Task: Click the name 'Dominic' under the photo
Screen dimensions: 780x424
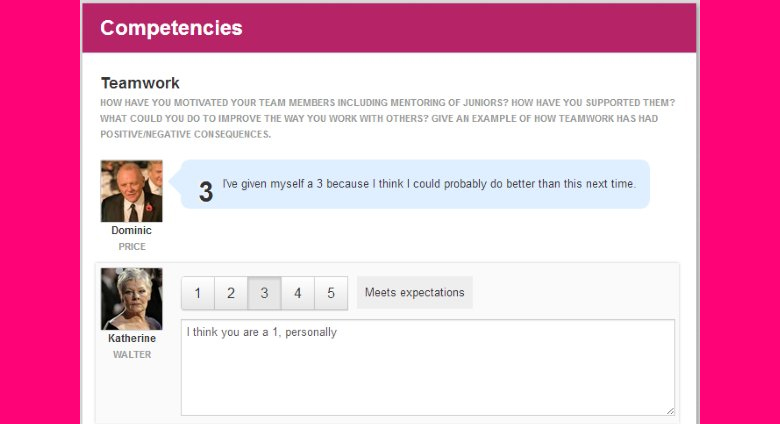Action: 131,231
